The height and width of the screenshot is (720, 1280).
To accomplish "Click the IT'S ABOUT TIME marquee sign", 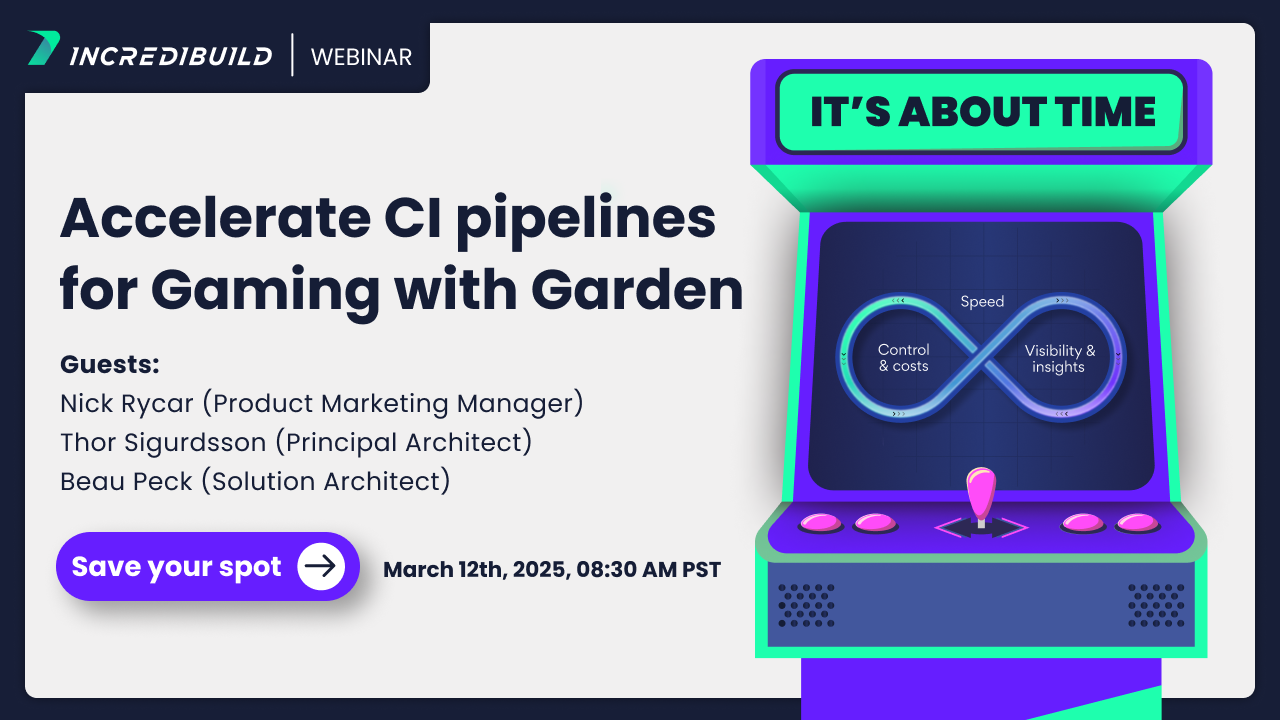I will [x=982, y=111].
